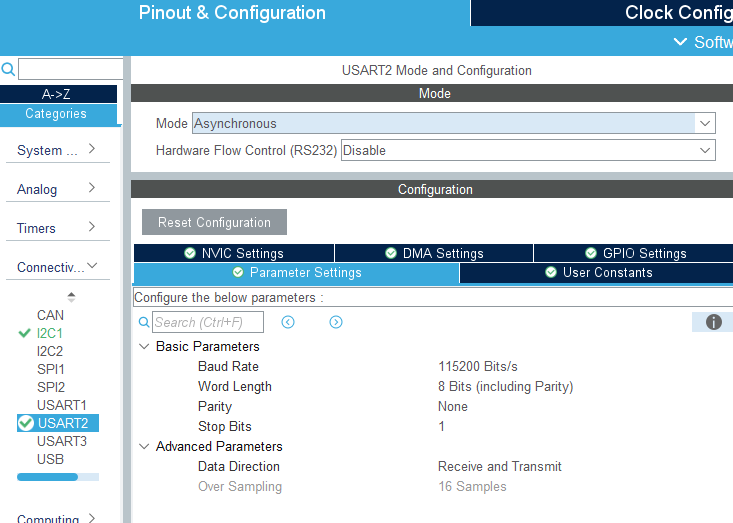
Task: Select the Categories view tab
Action: click(58, 114)
